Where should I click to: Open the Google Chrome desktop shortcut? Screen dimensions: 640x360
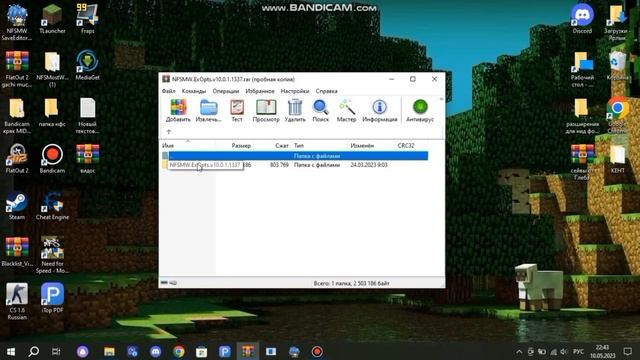tap(617, 115)
